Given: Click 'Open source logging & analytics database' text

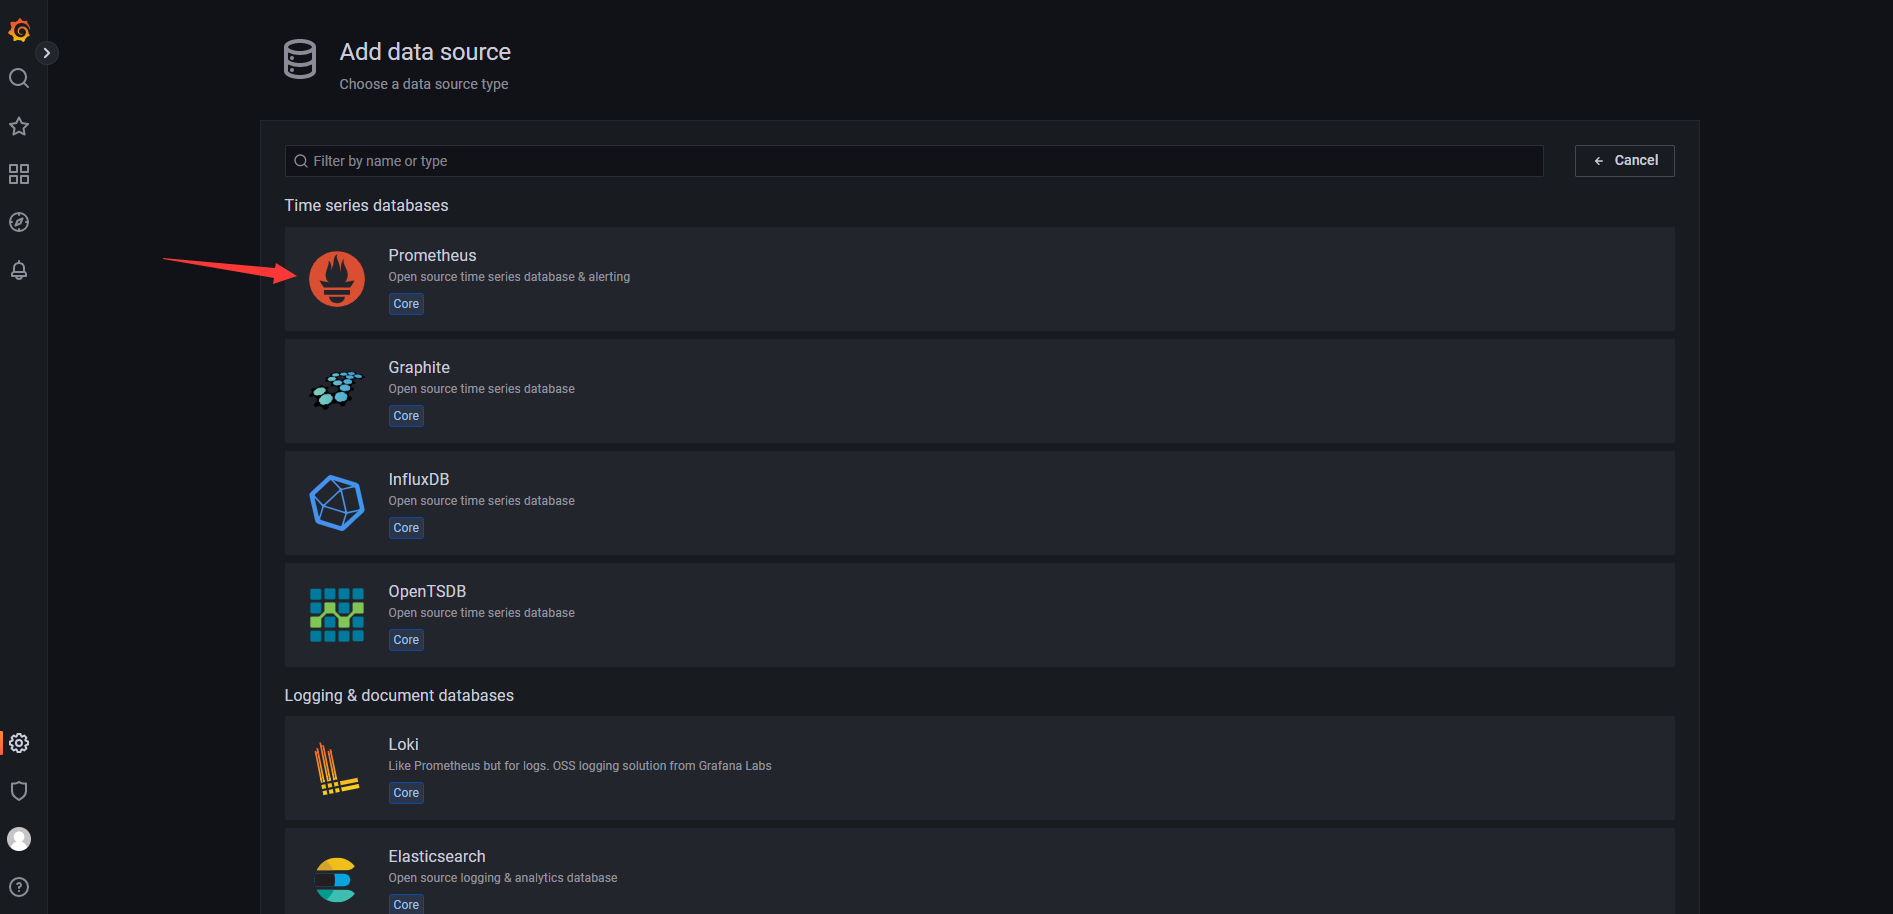Looking at the screenshot, I should [503, 878].
